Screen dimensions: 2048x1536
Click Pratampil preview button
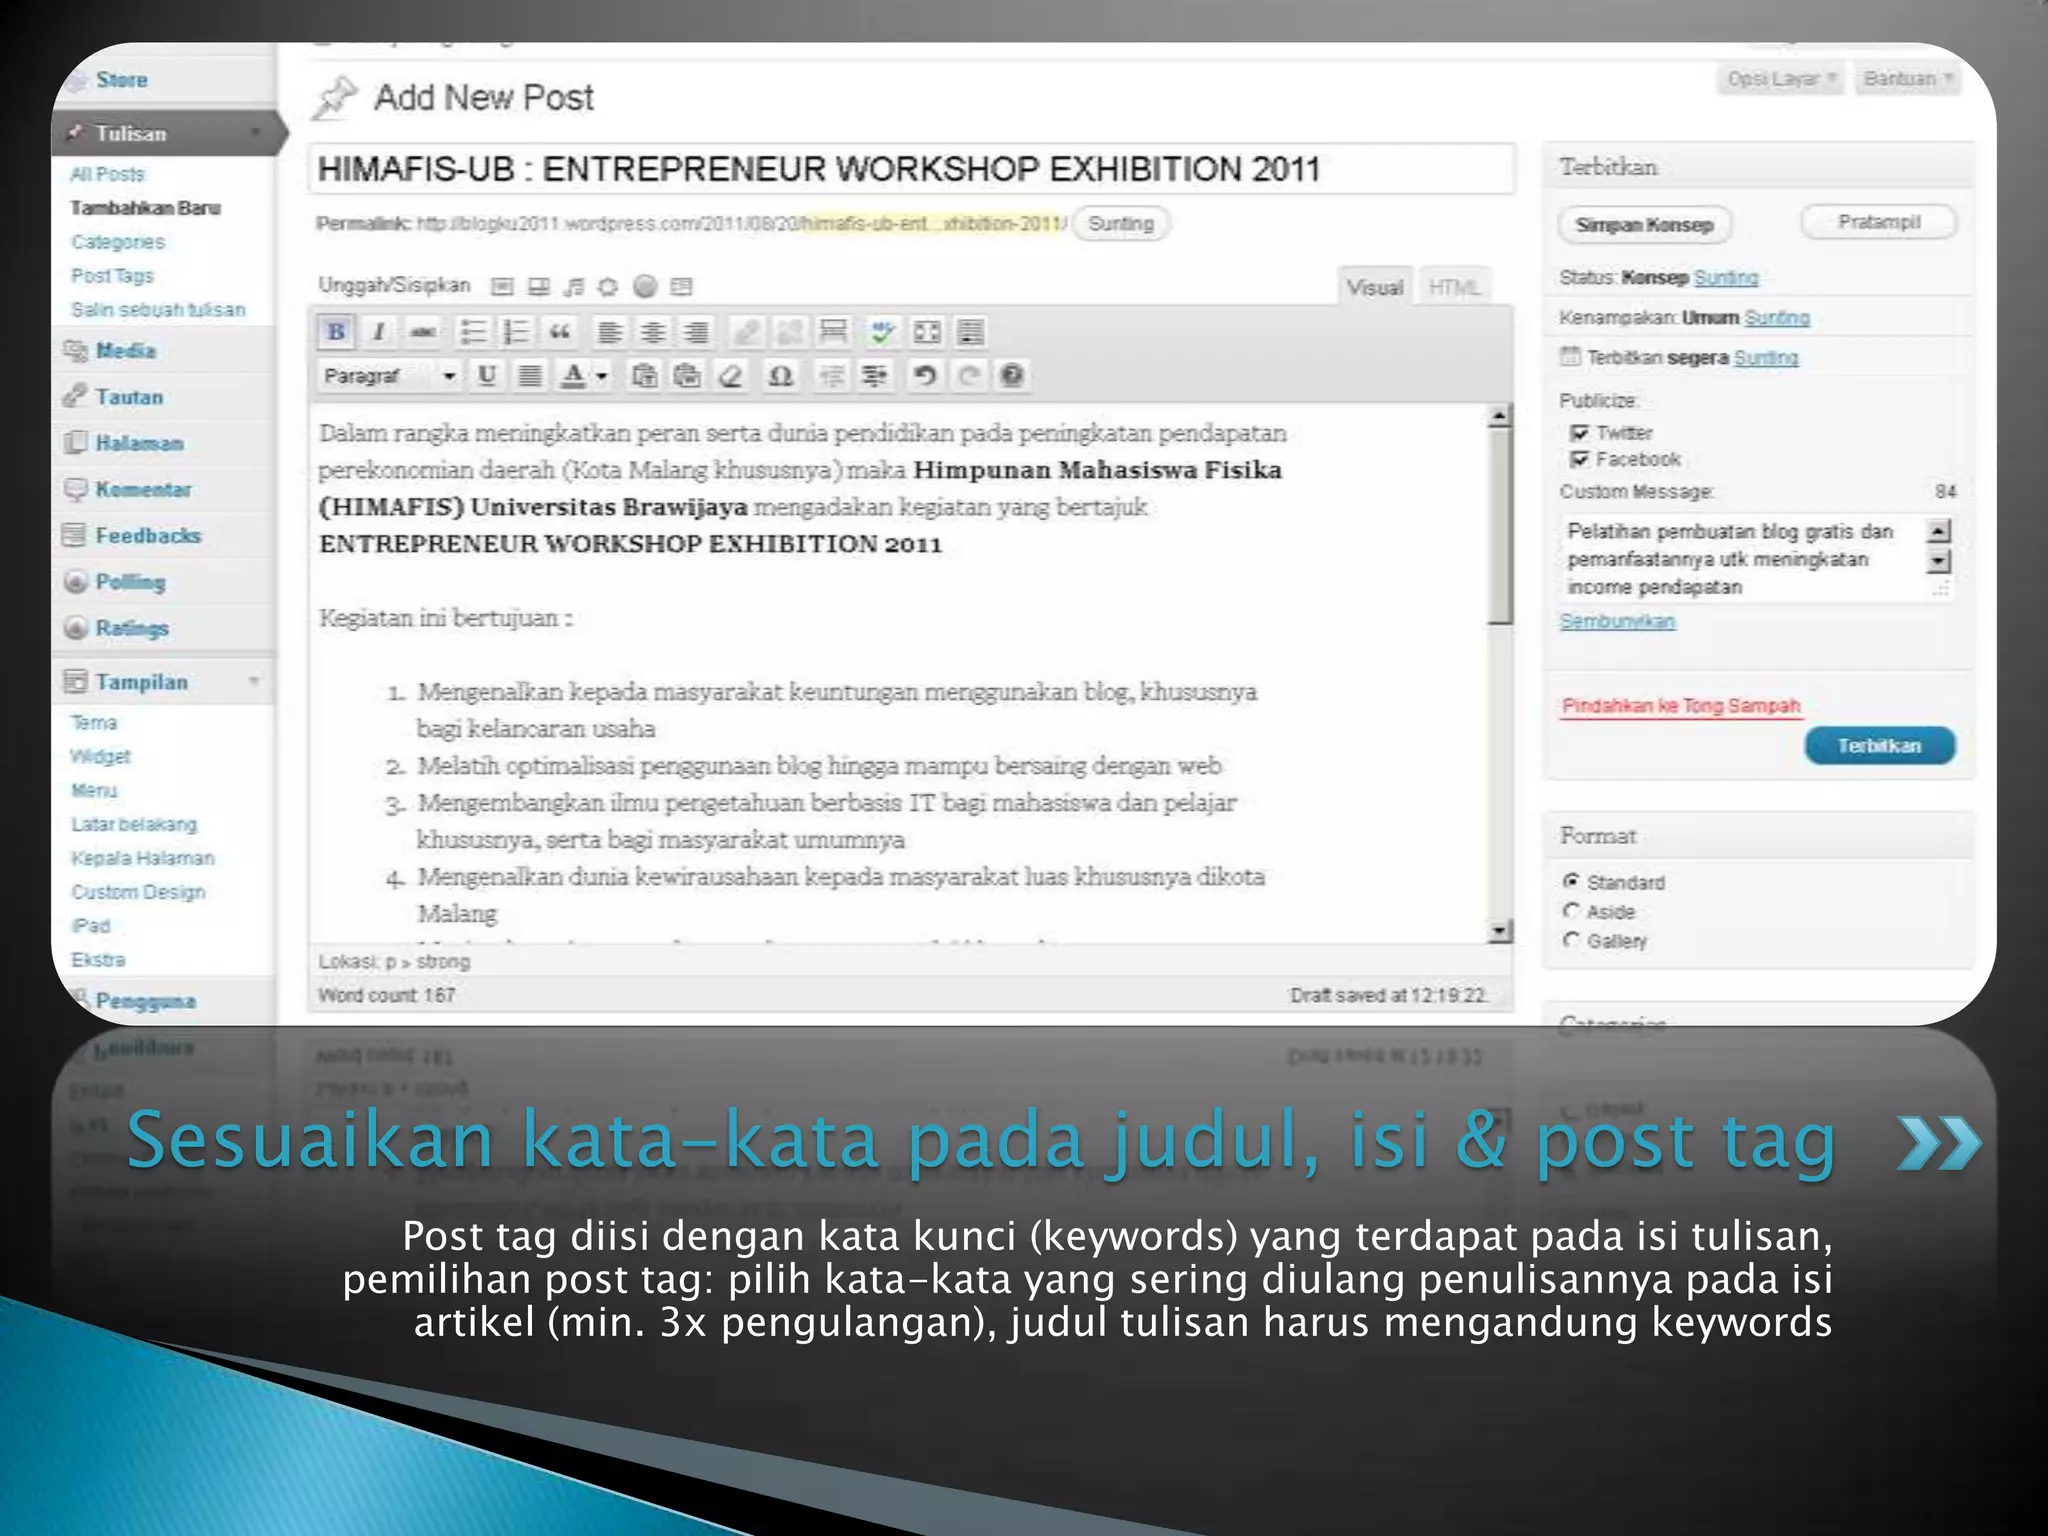click(1879, 222)
